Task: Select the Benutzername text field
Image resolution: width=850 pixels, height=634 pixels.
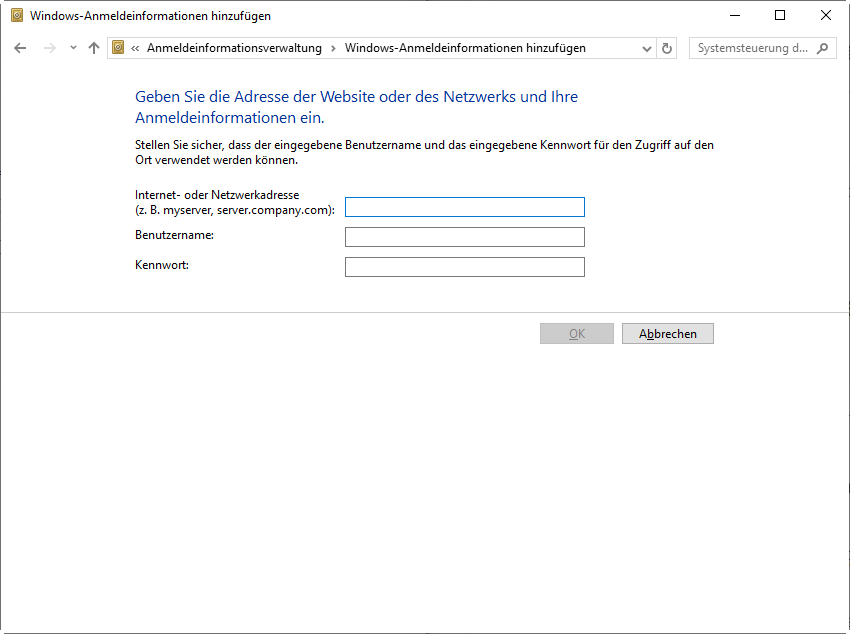Action: 464,237
